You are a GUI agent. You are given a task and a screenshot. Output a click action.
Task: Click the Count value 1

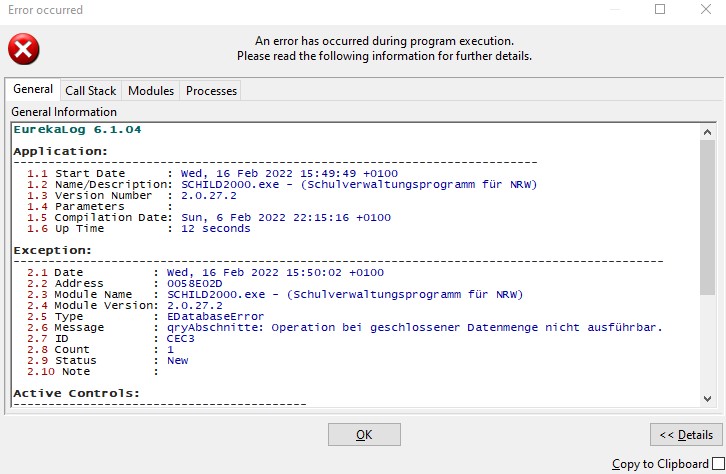click(170, 349)
